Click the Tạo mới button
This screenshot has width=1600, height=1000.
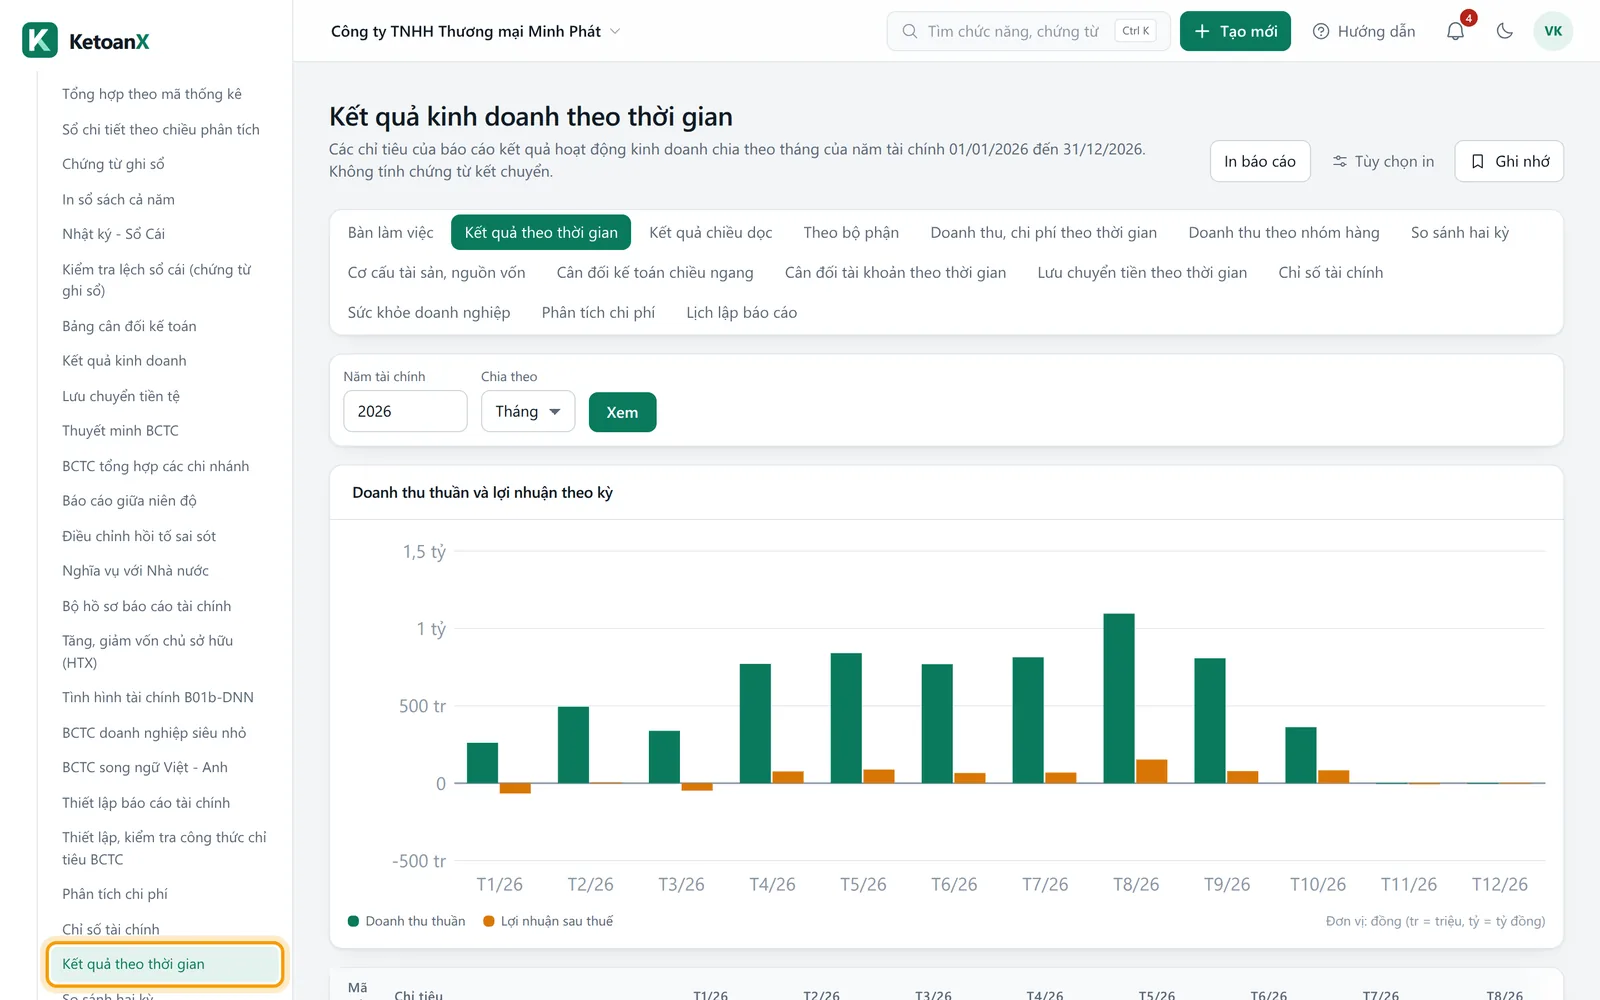pyautogui.click(x=1235, y=31)
